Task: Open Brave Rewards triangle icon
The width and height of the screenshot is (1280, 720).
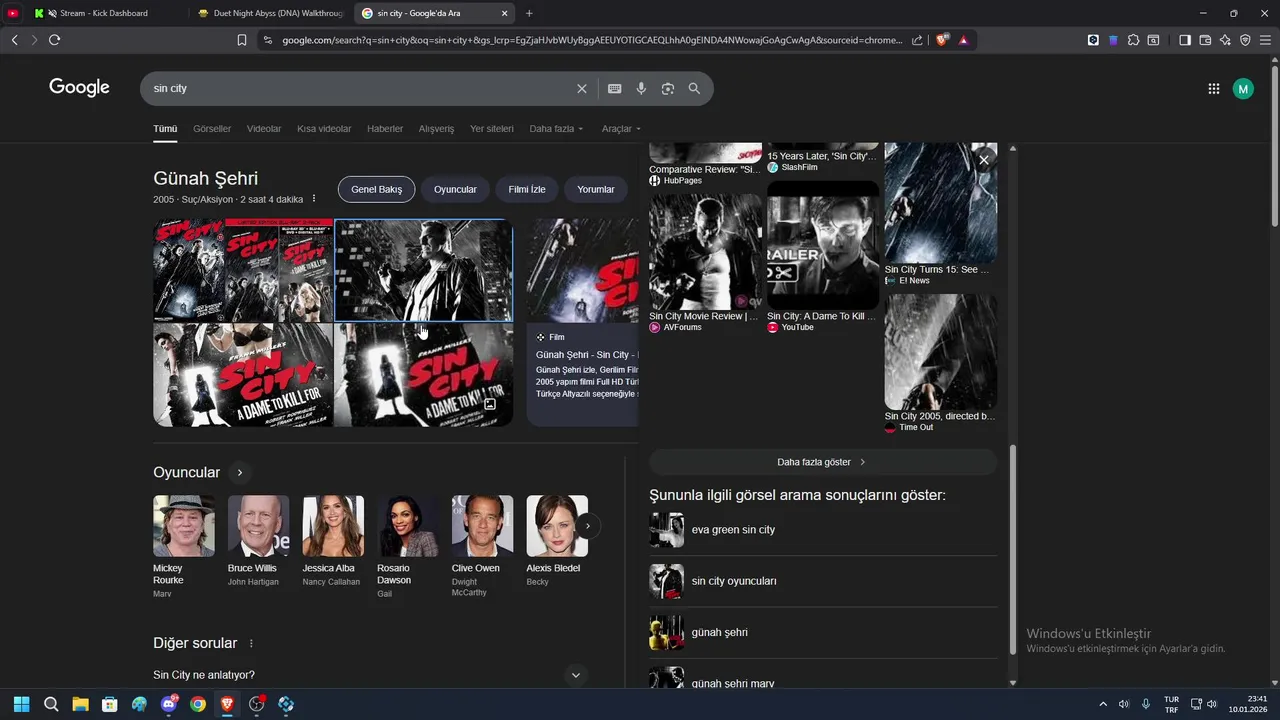Action: tap(963, 40)
